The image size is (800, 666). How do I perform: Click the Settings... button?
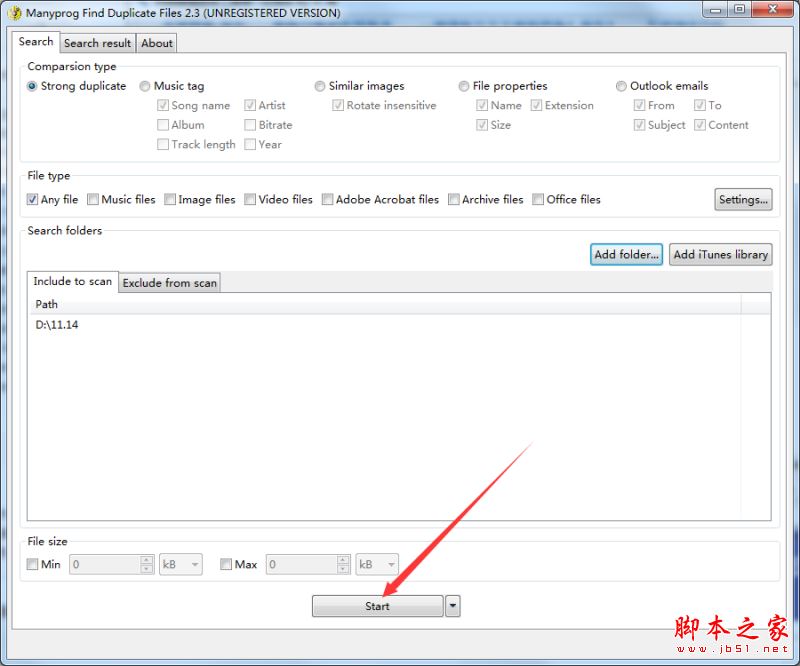click(x=743, y=200)
